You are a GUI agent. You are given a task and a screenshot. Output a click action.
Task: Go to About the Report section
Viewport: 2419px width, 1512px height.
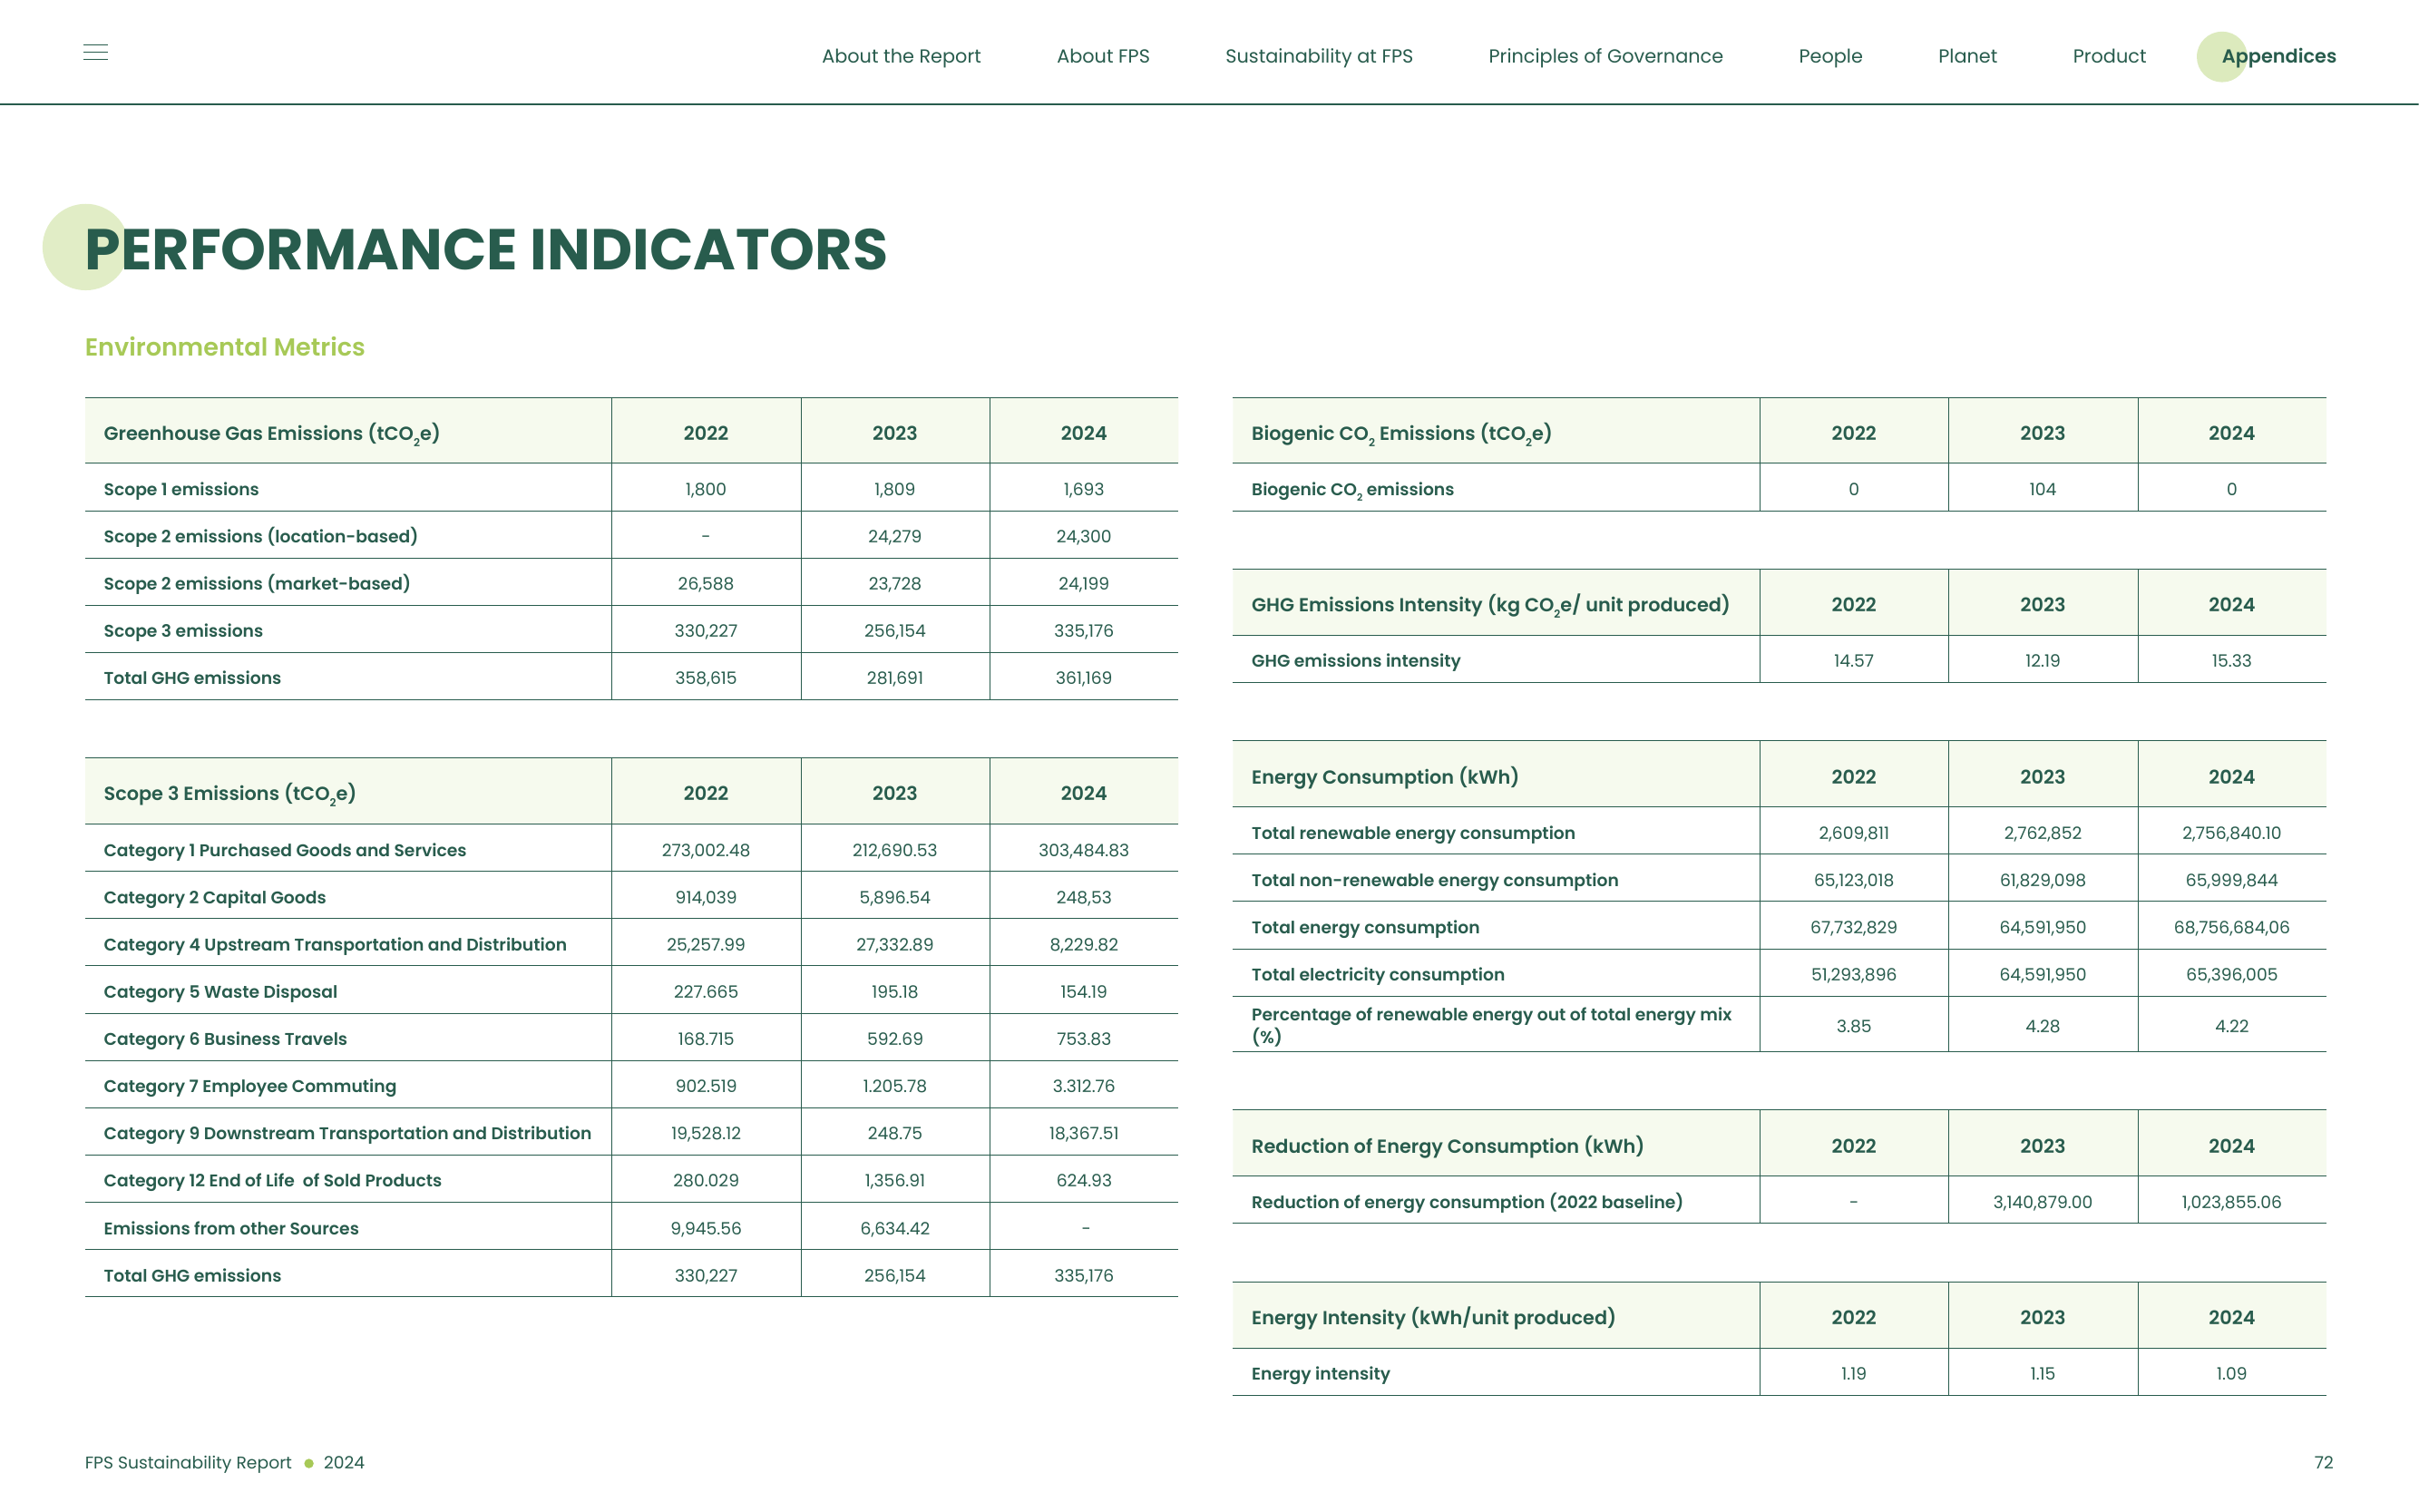pos(901,56)
